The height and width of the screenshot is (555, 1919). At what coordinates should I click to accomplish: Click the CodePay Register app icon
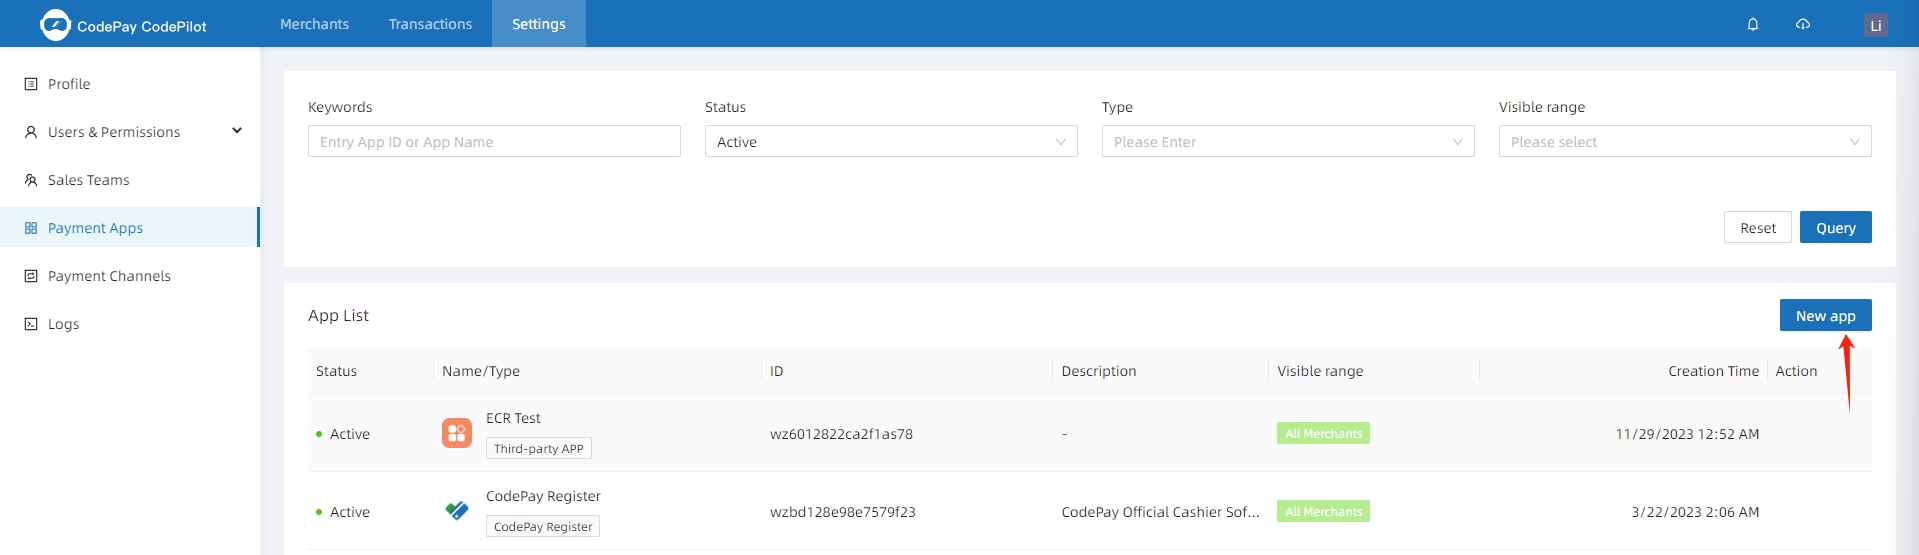457,511
